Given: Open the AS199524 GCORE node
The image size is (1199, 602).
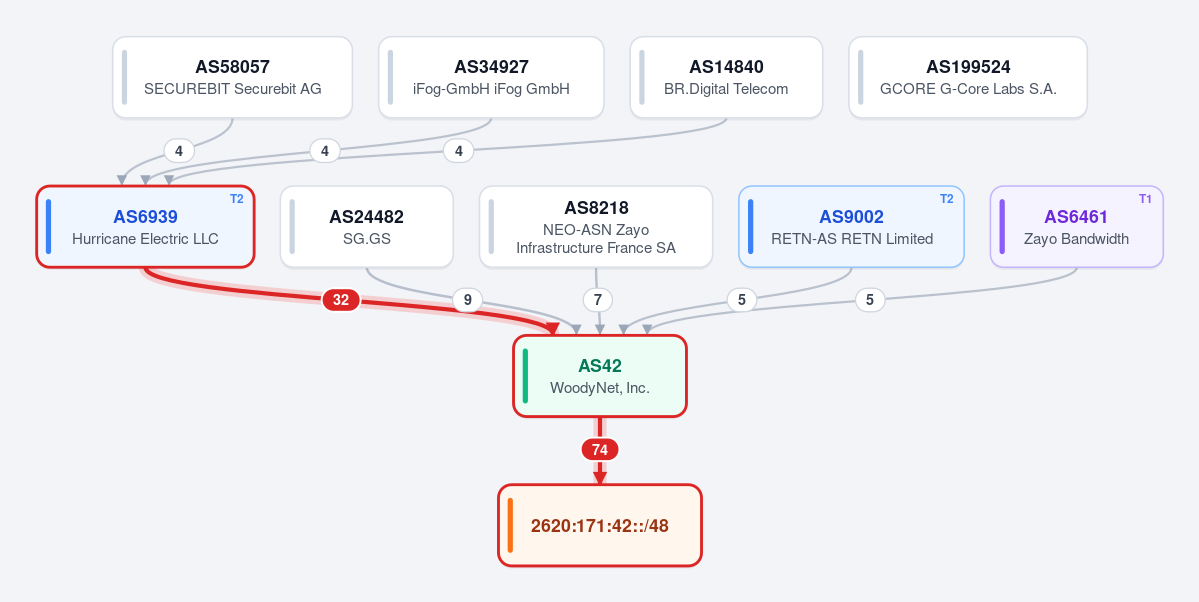Looking at the screenshot, I should [x=968, y=77].
